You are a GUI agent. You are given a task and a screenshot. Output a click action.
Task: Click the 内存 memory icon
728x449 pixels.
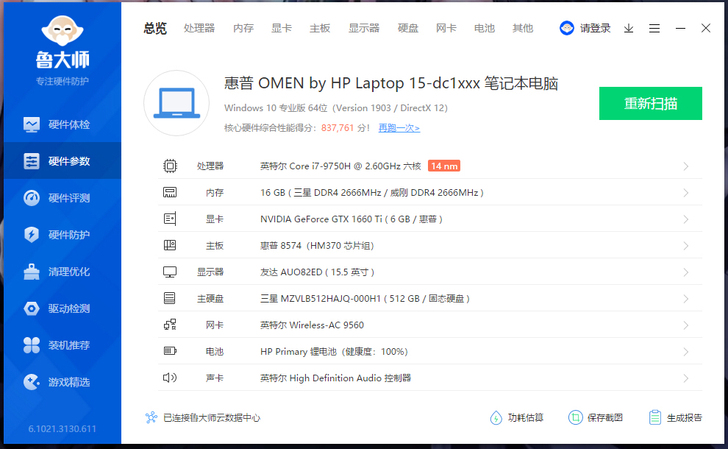click(x=170, y=192)
